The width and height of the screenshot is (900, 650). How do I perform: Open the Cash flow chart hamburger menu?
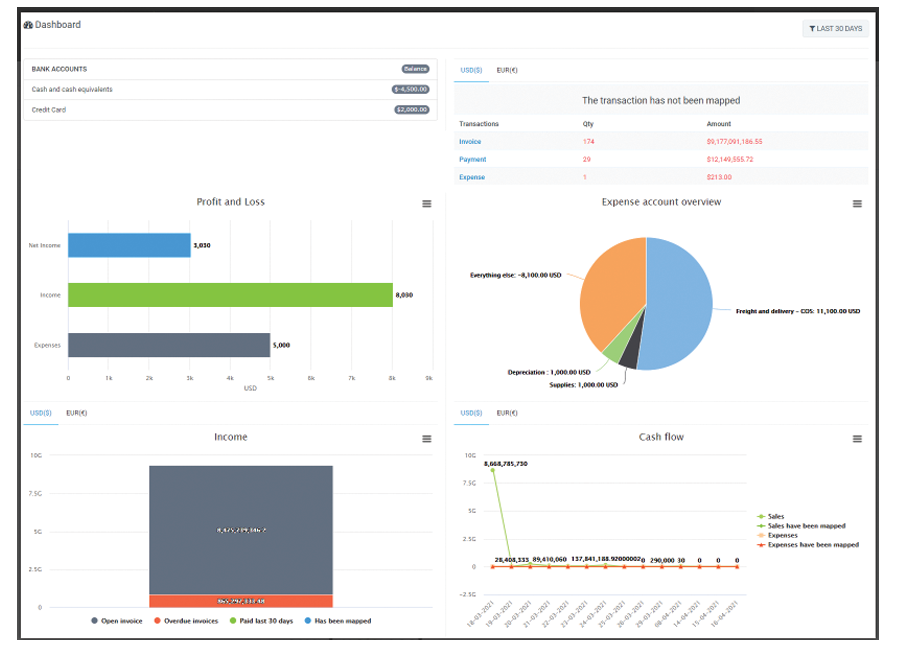857,439
